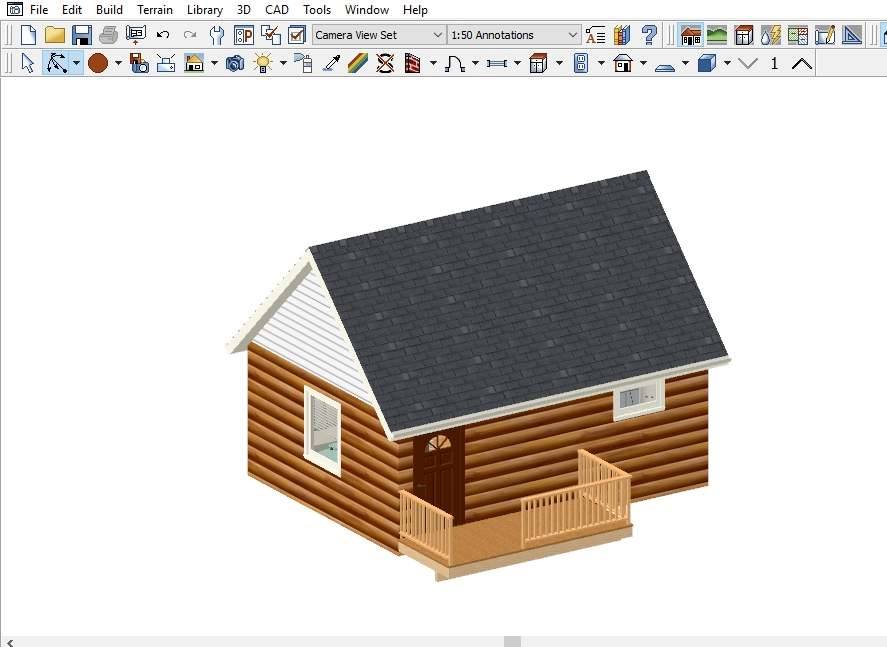Open the 1:50 Annotations dropdown
Screen dimensions: 887x647
coord(514,35)
